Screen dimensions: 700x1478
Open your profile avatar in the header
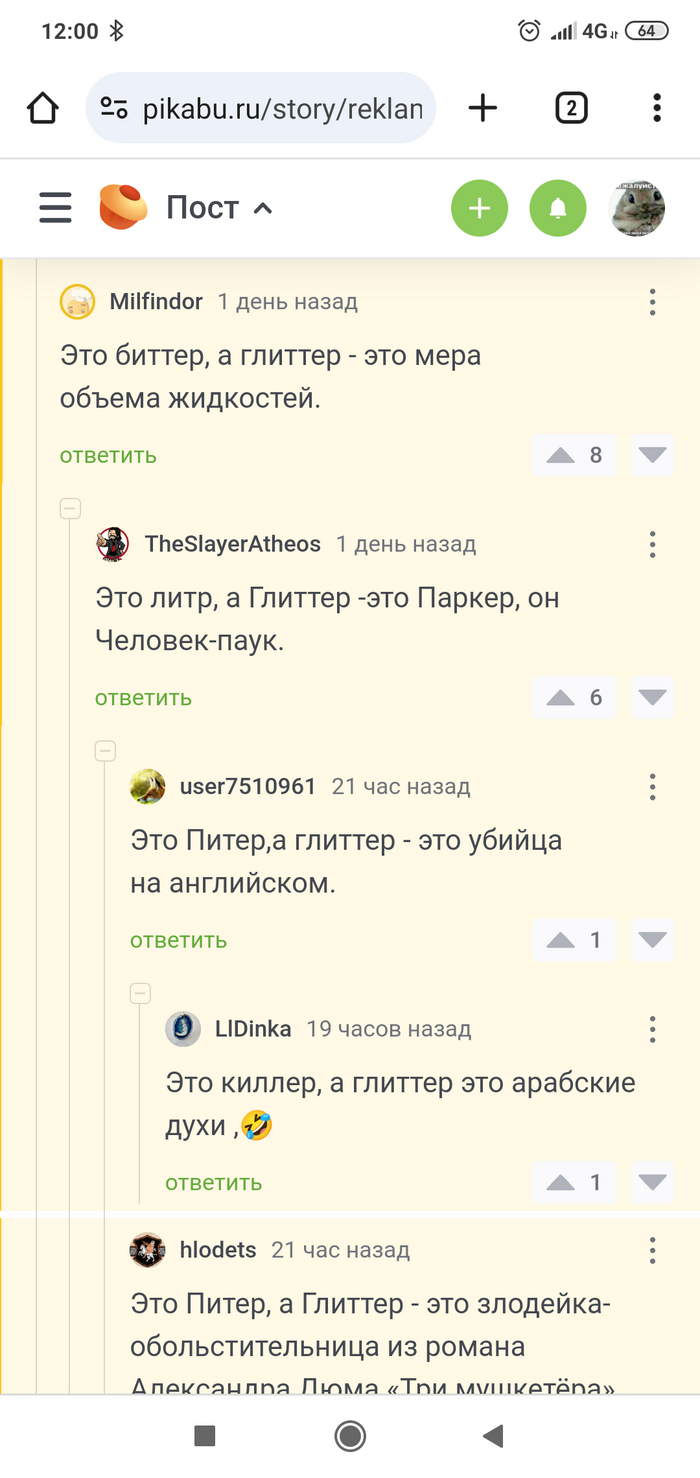(x=638, y=208)
